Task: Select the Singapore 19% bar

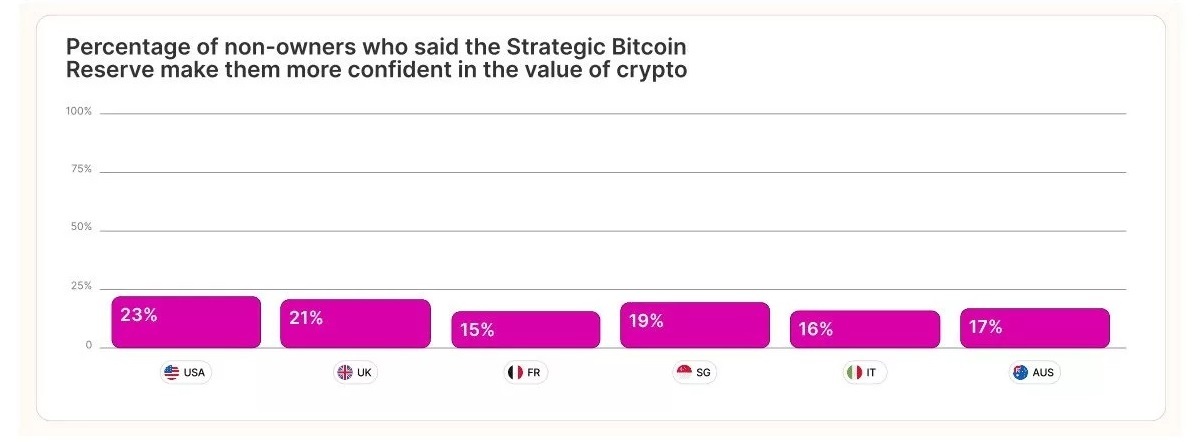Action: [694, 325]
